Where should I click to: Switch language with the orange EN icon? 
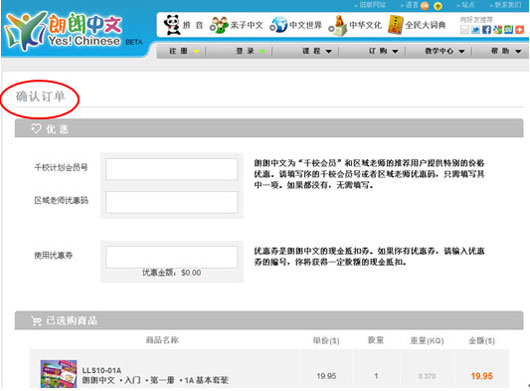click(x=424, y=5)
